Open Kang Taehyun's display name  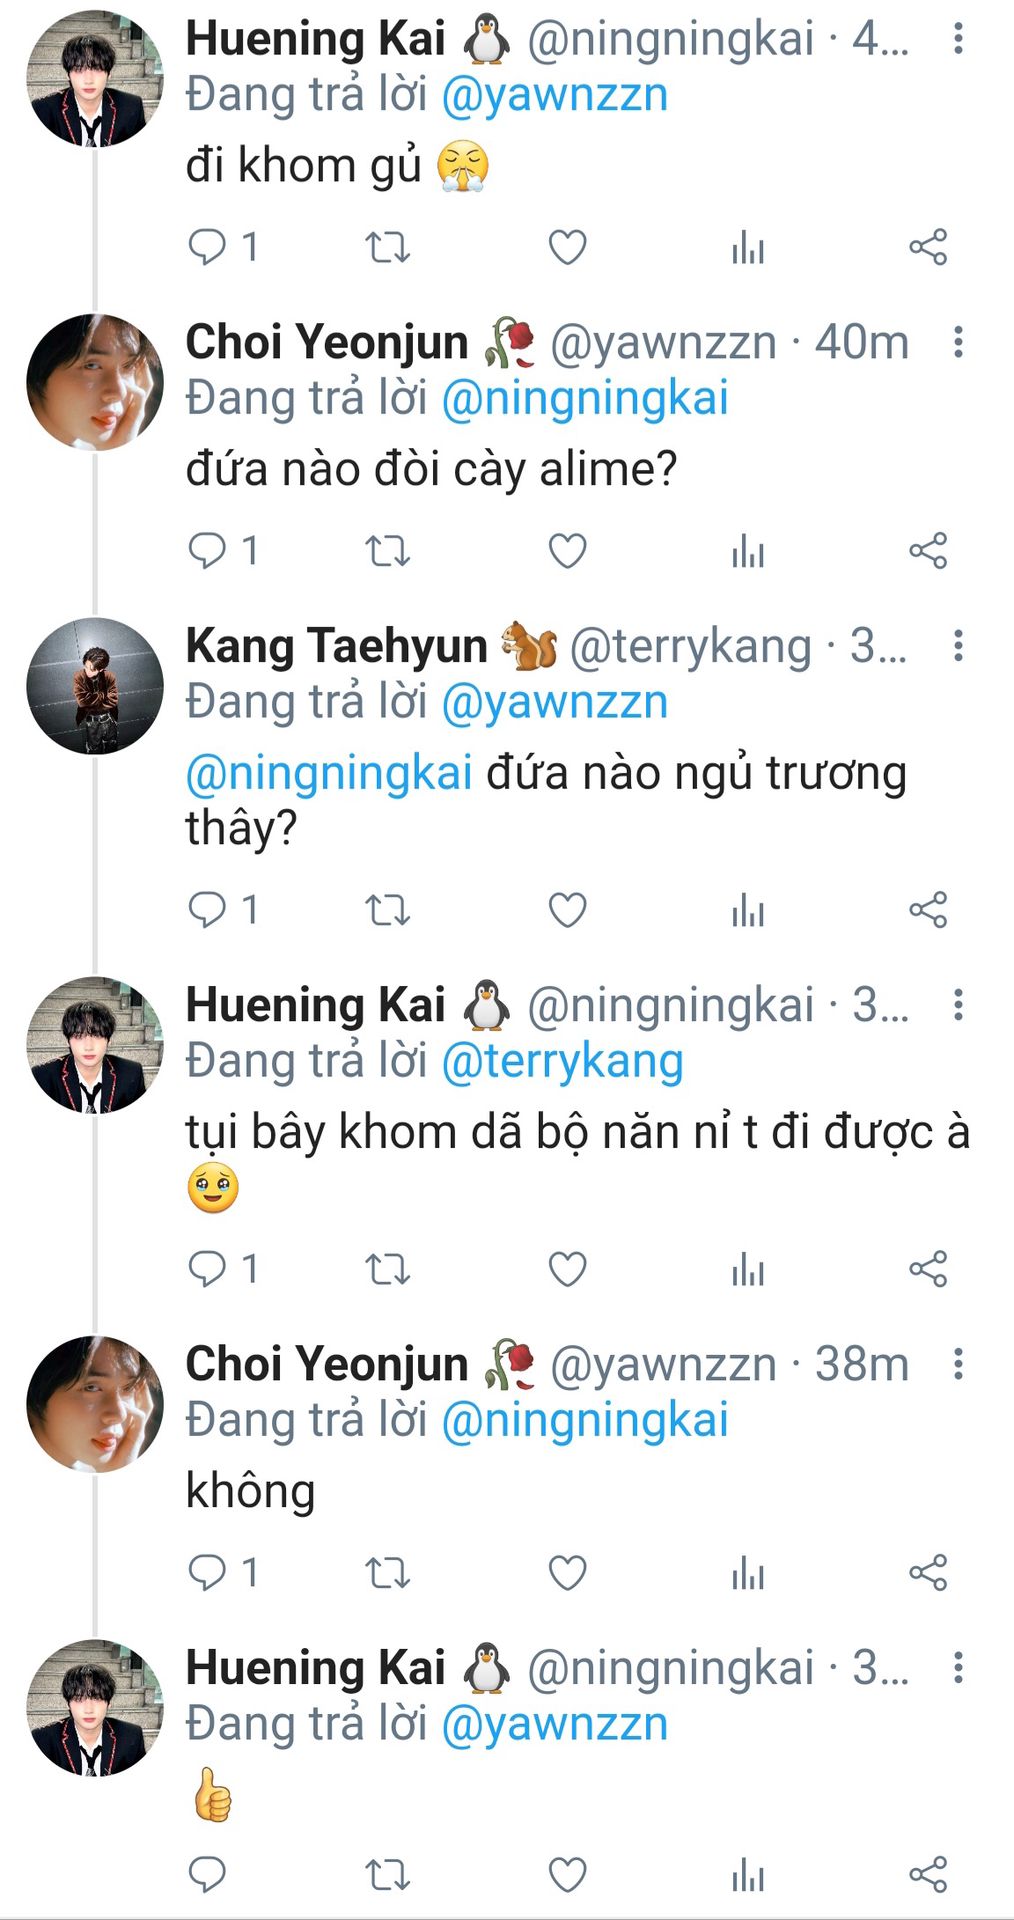click(x=336, y=646)
